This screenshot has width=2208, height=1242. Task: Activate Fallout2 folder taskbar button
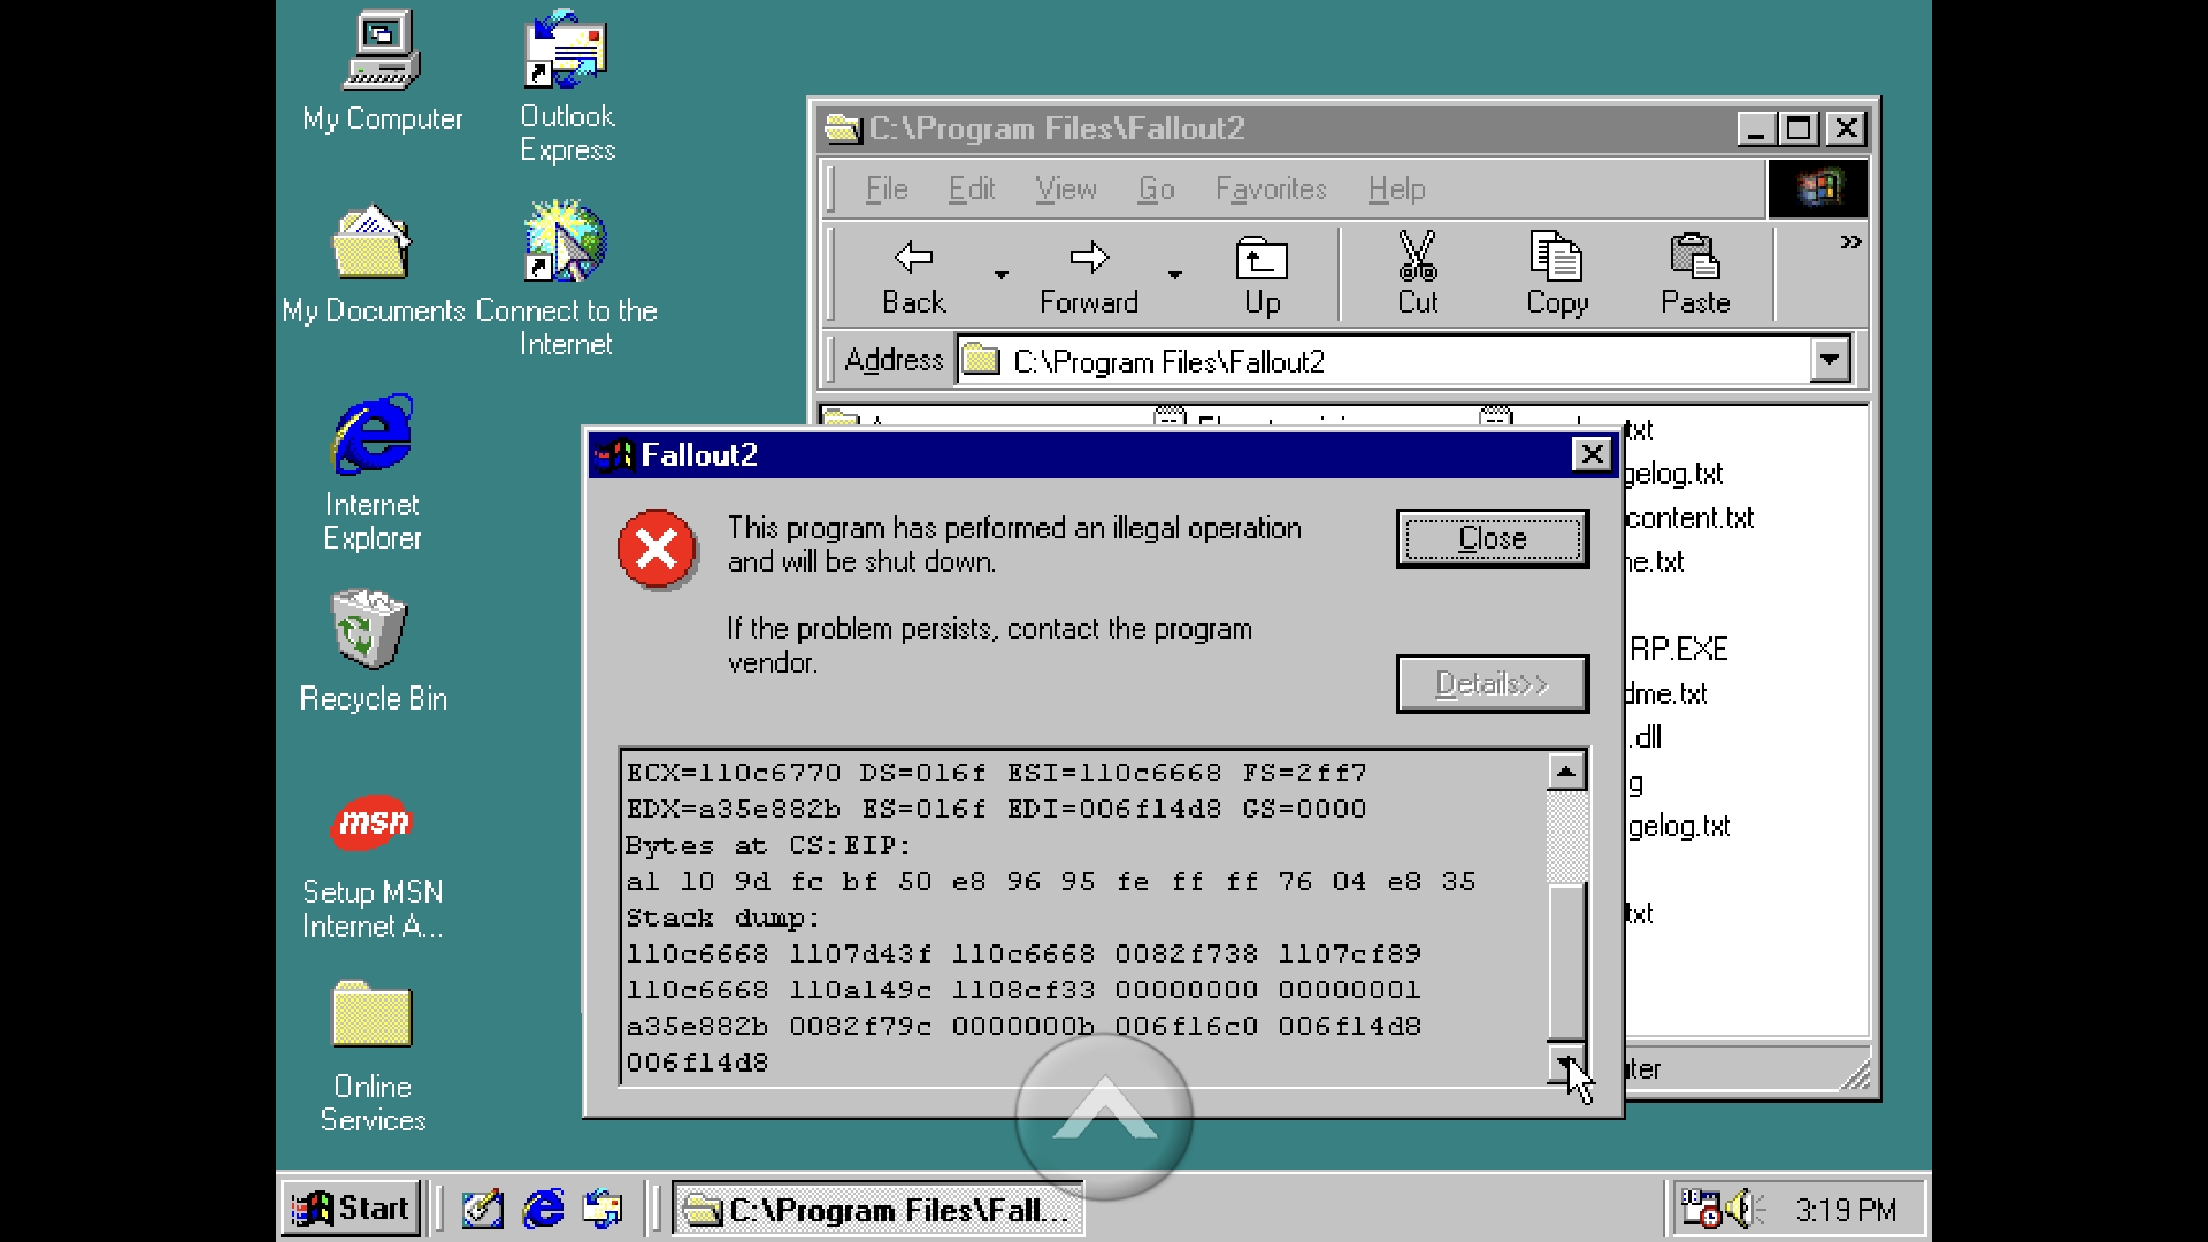pyautogui.click(x=878, y=1209)
